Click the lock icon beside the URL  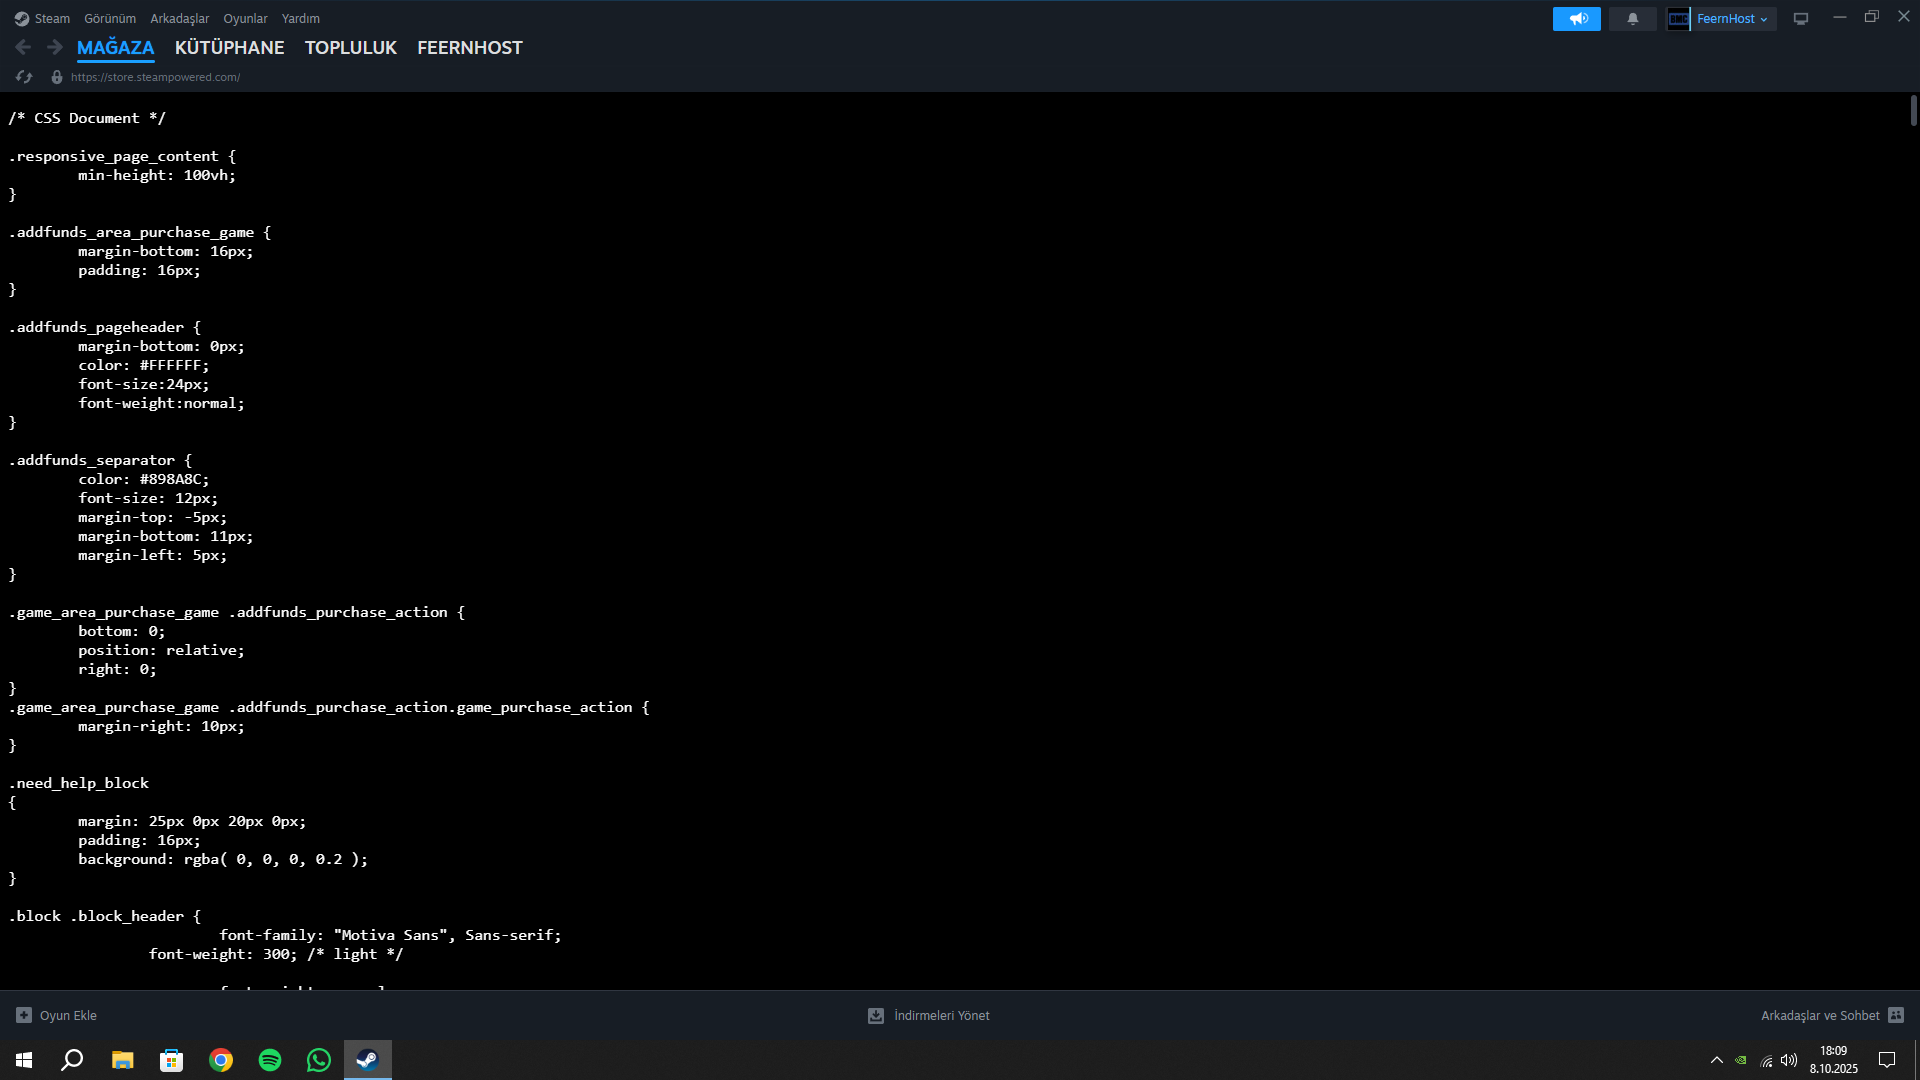click(x=57, y=77)
